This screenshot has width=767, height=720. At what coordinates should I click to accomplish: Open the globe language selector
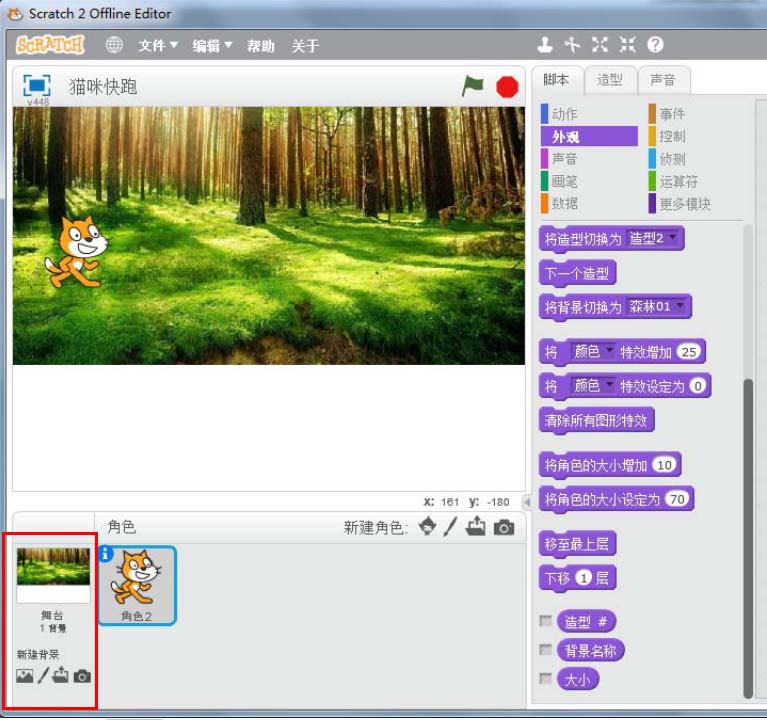(x=115, y=45)
